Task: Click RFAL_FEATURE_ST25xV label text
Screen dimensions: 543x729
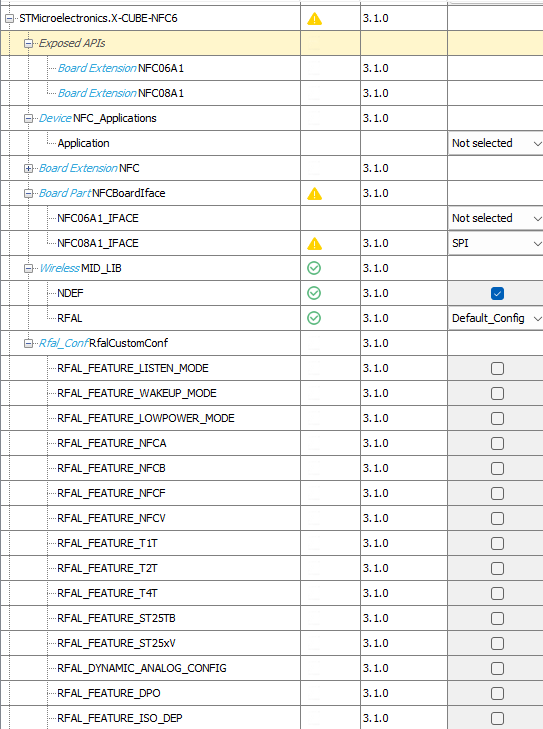Action: click(x=116, y=643)
